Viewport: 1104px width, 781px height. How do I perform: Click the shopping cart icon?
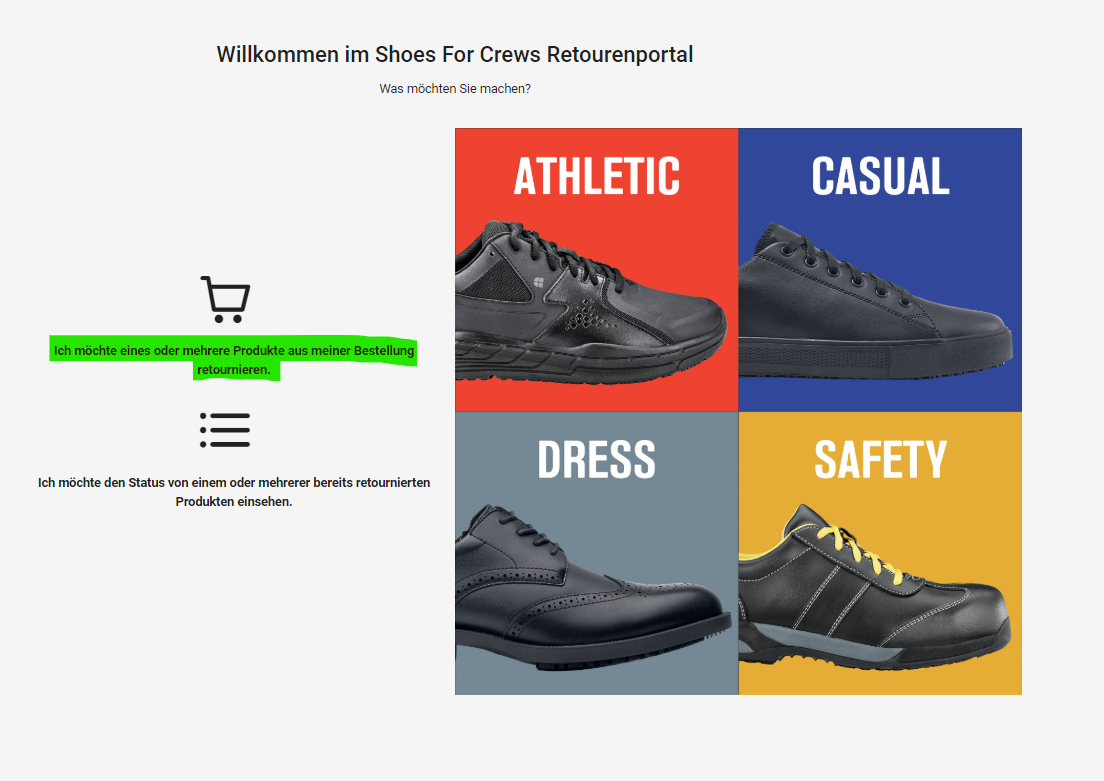(x=225, y=299)
